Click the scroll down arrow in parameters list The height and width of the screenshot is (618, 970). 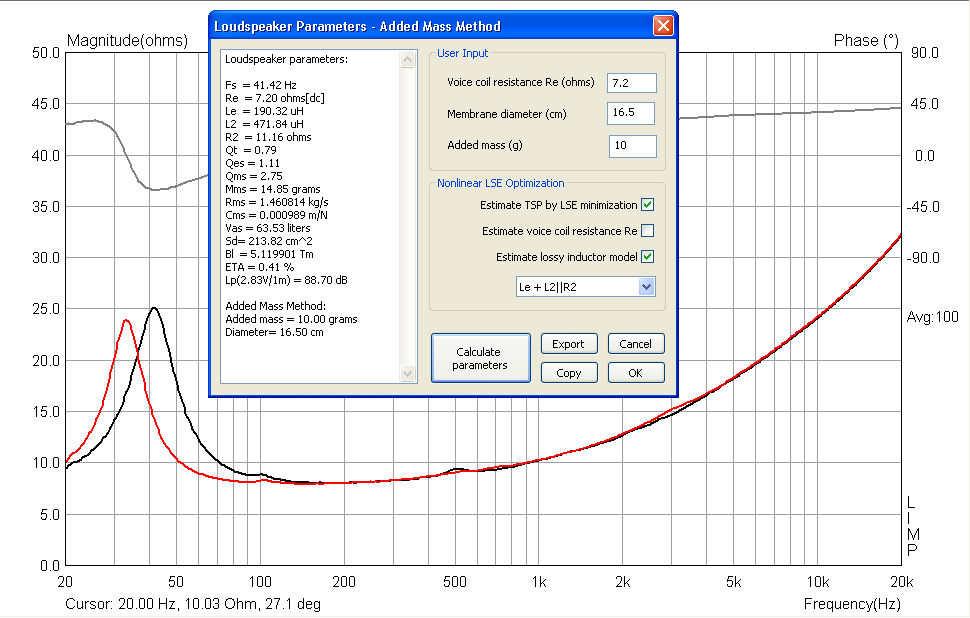coord(408,373)
